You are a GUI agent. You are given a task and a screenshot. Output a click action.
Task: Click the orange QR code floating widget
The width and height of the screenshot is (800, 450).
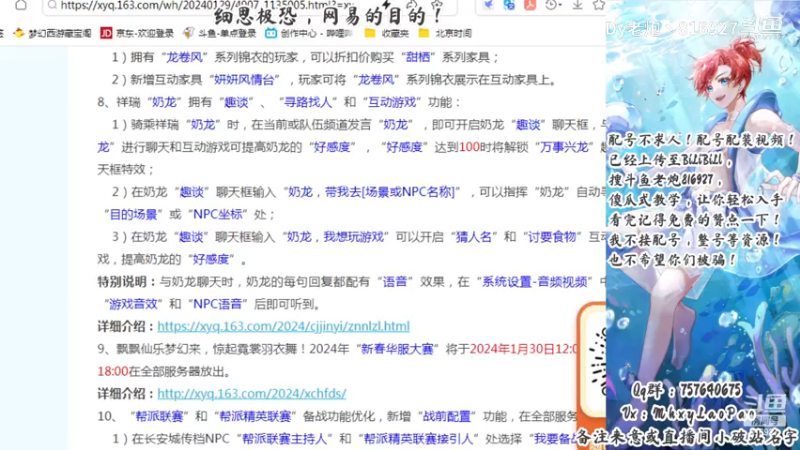(x=592, y=375)
